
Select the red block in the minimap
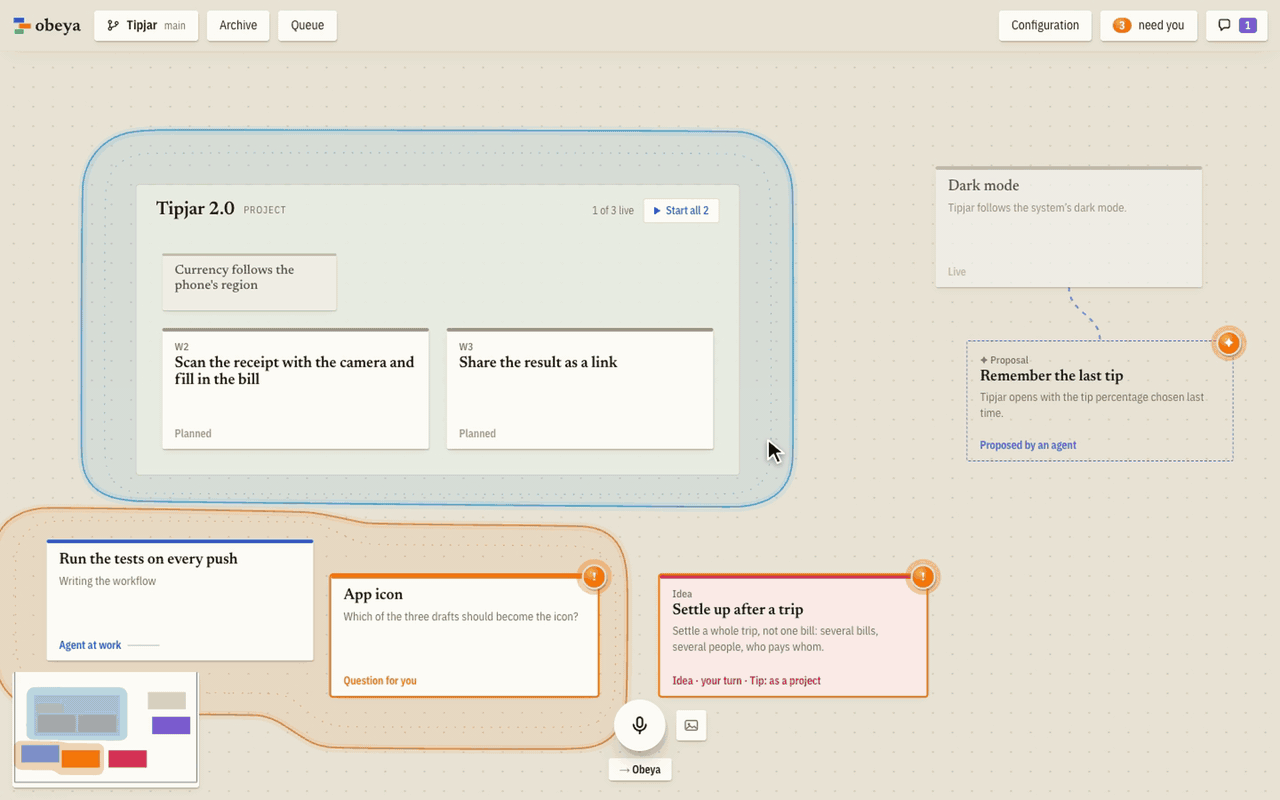[x=128, y=759]
